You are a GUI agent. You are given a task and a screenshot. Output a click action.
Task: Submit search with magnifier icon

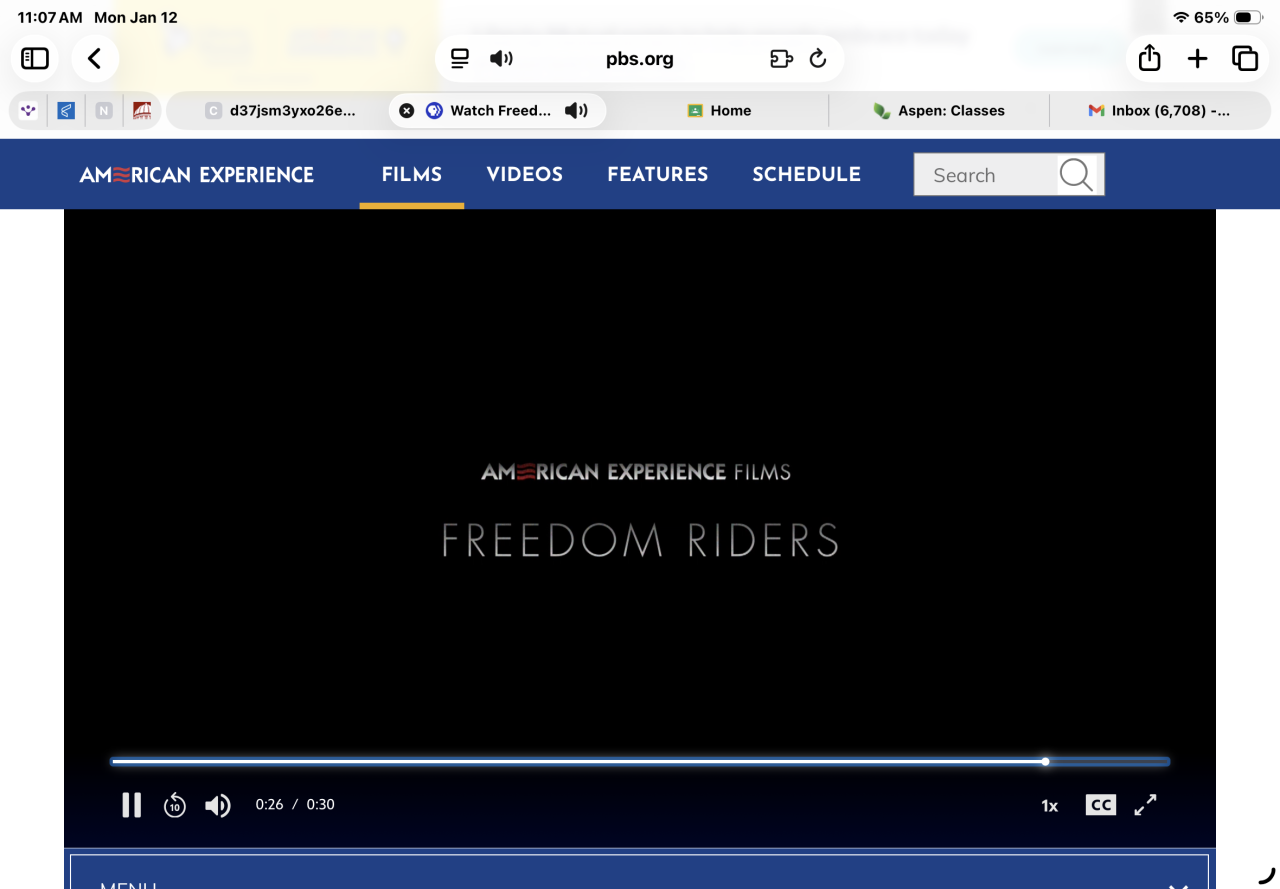[x=1077, y=175]
